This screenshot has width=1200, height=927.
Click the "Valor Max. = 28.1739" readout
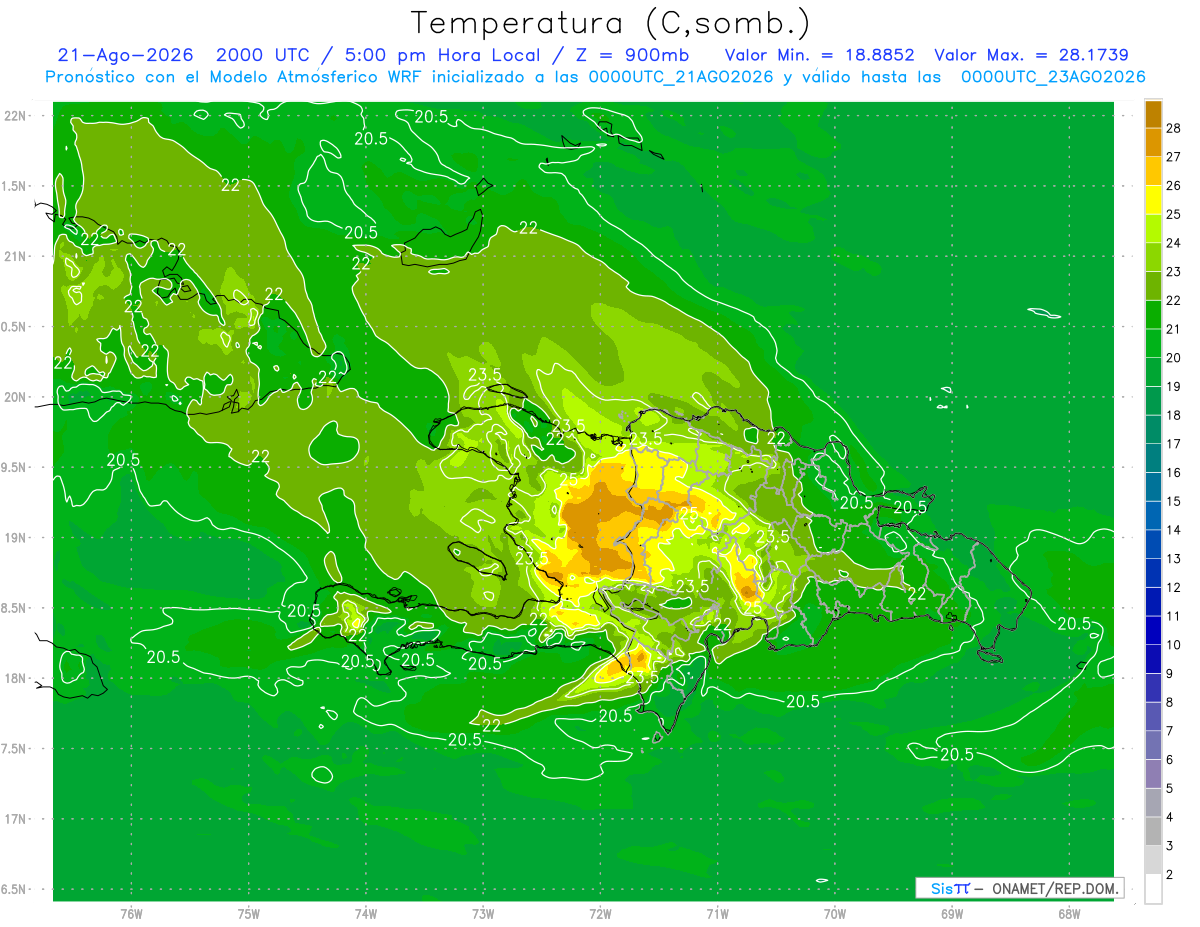coord(1031,55)
